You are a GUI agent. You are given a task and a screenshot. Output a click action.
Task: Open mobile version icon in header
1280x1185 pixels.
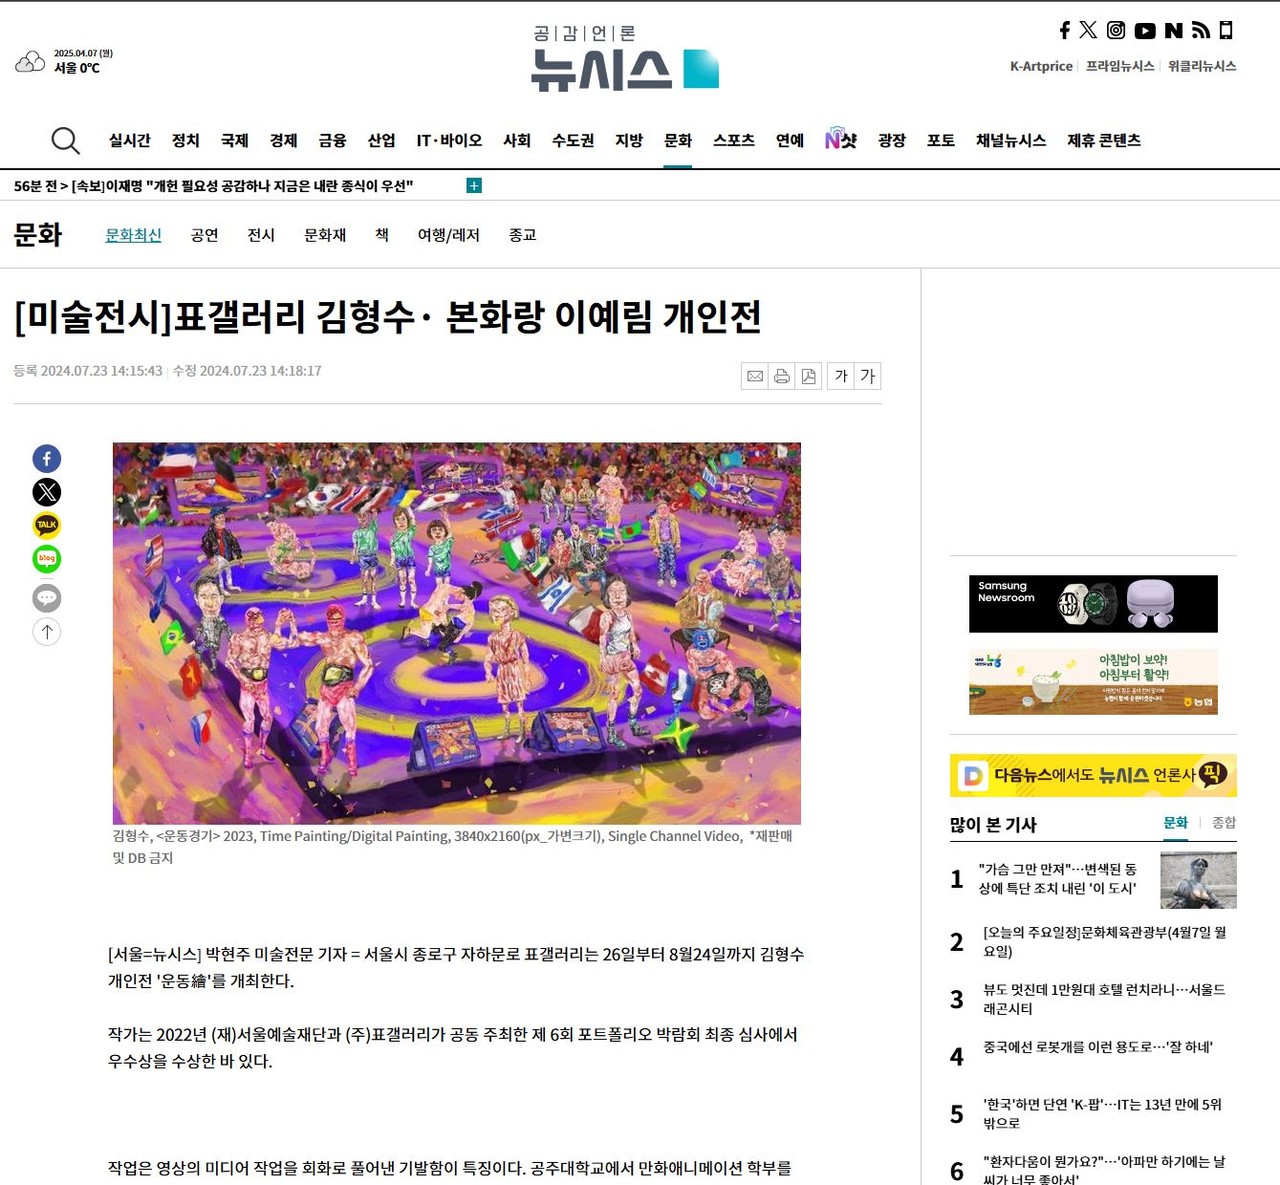(x=1226, y=30)
